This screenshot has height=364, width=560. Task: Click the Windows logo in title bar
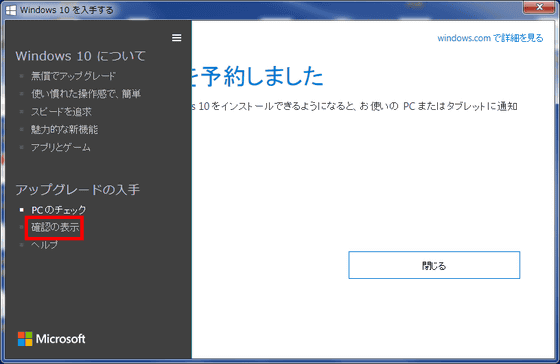(11, 10)
